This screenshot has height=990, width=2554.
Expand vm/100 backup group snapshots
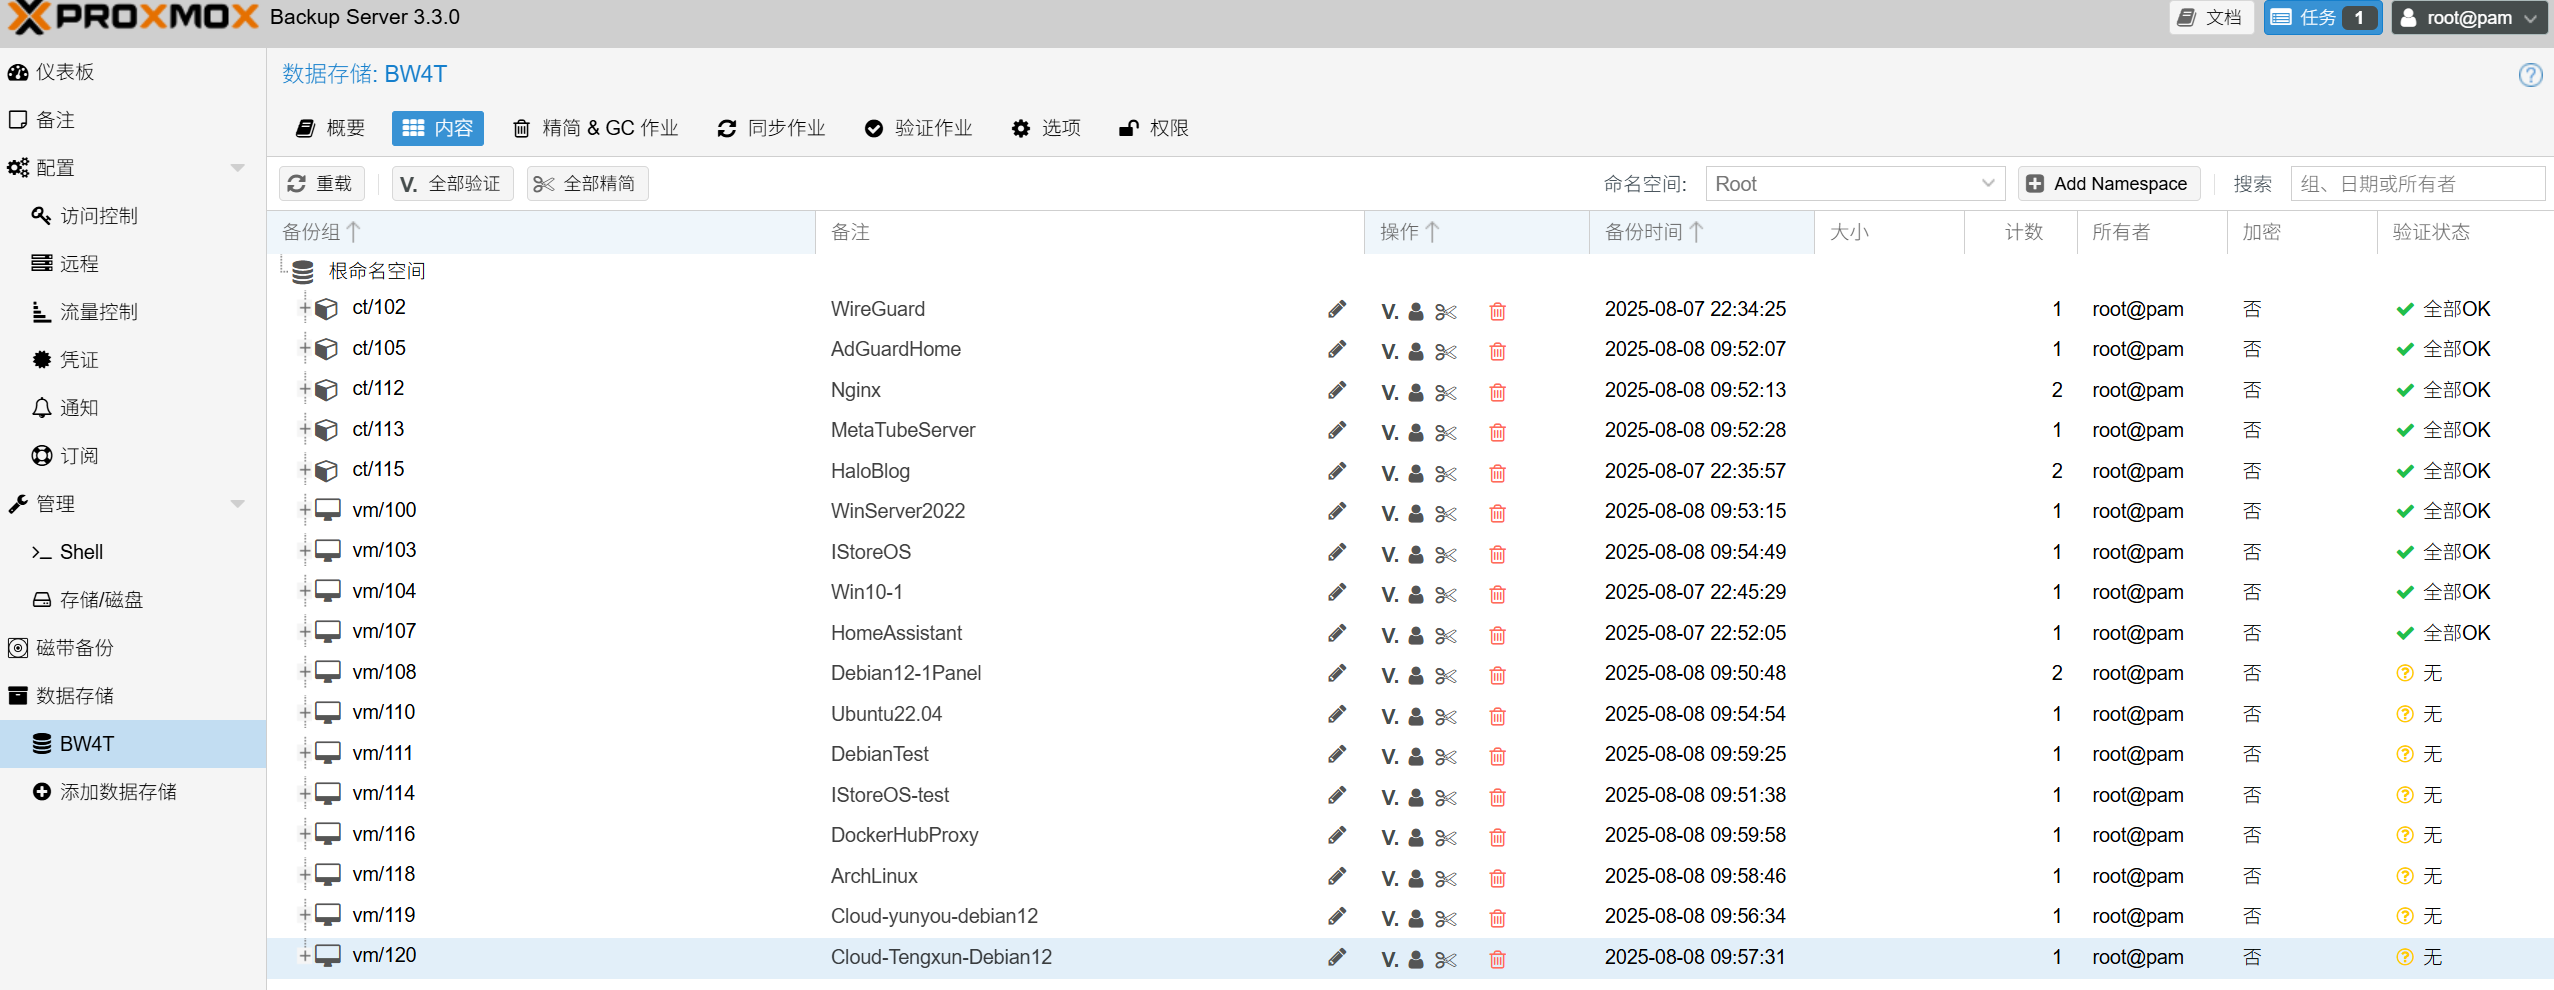pyautogui.click(x=304, y=511)
